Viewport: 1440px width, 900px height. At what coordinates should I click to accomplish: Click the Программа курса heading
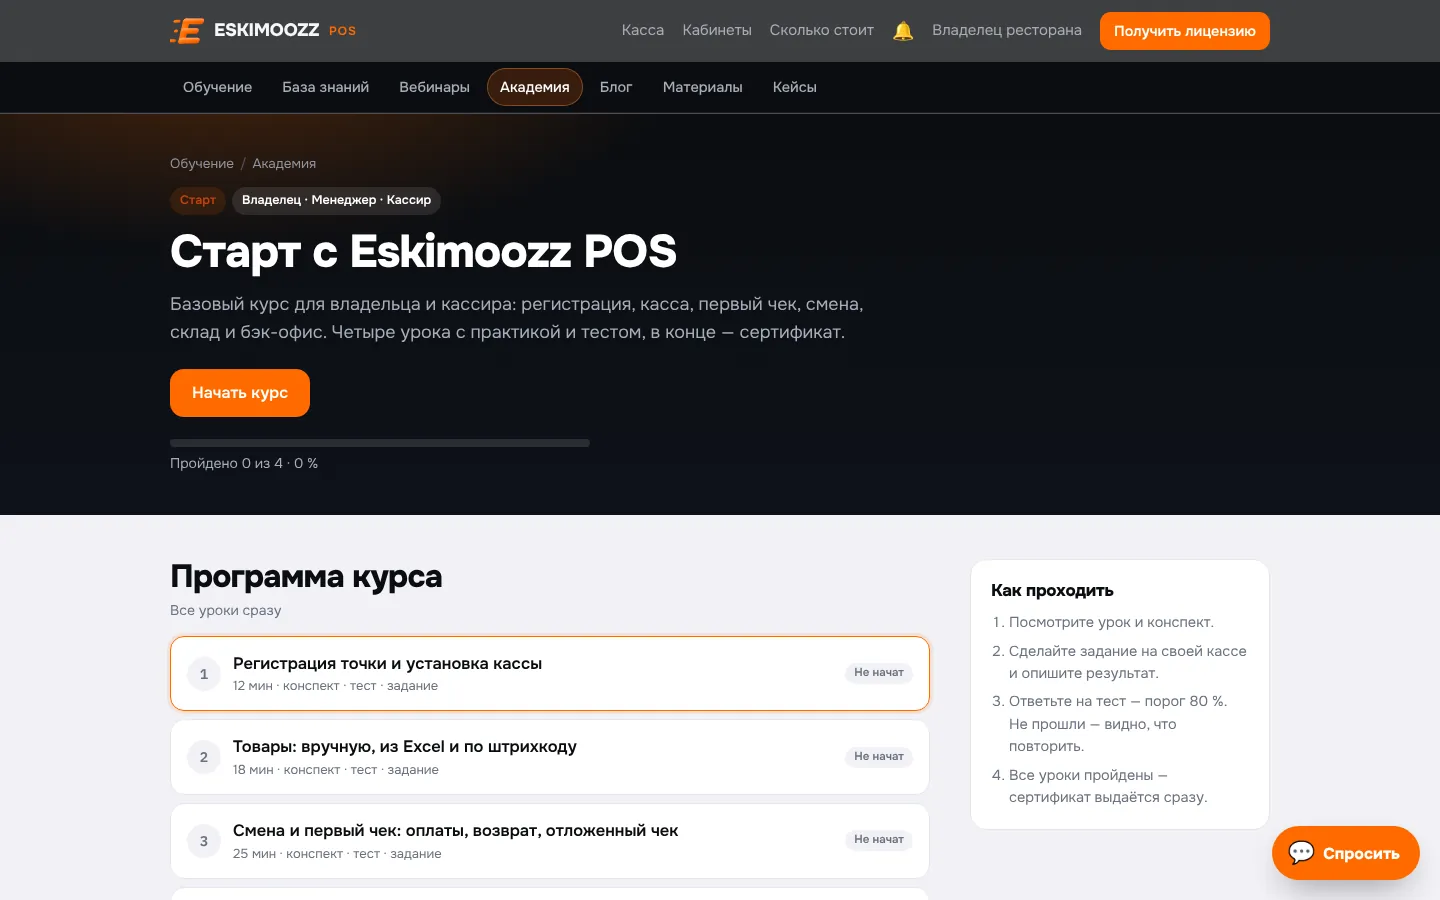pyautogui.click(x=306, y=577)
